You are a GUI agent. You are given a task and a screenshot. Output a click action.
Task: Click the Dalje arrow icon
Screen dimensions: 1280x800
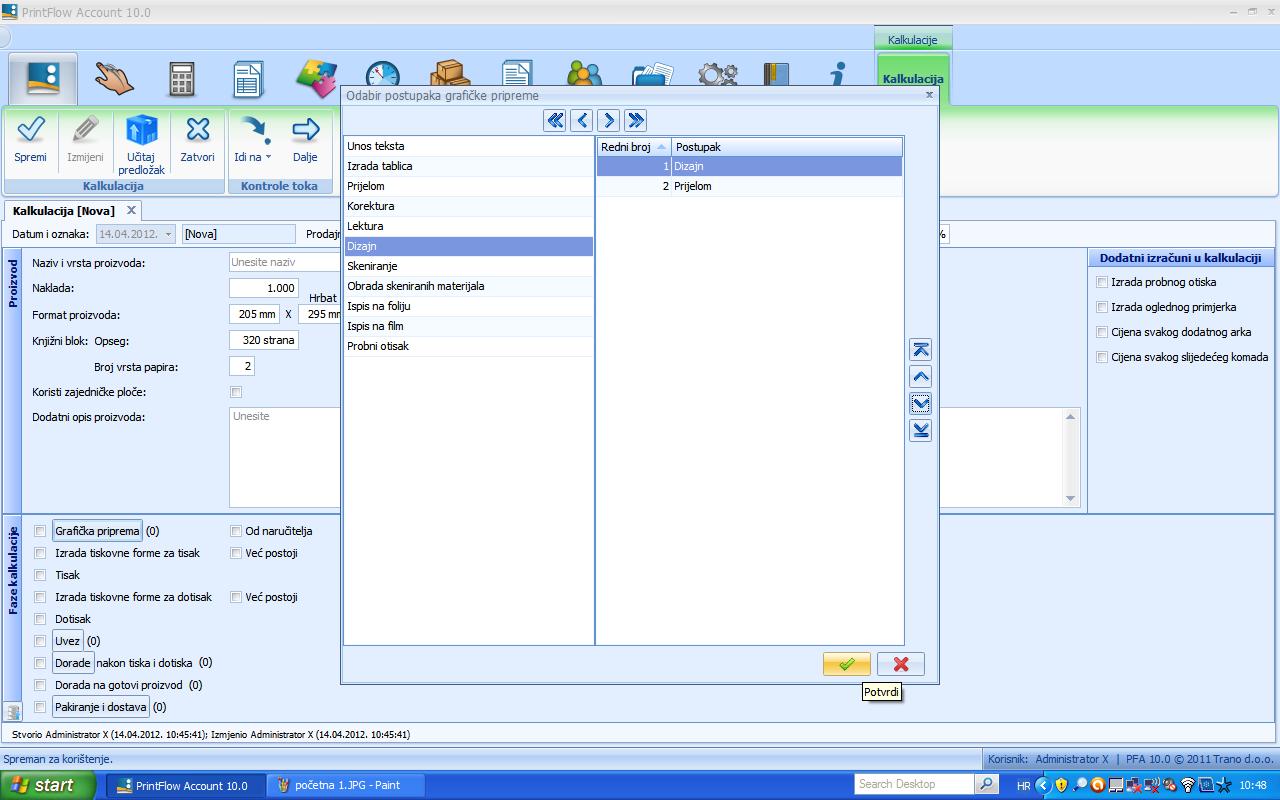305,130
